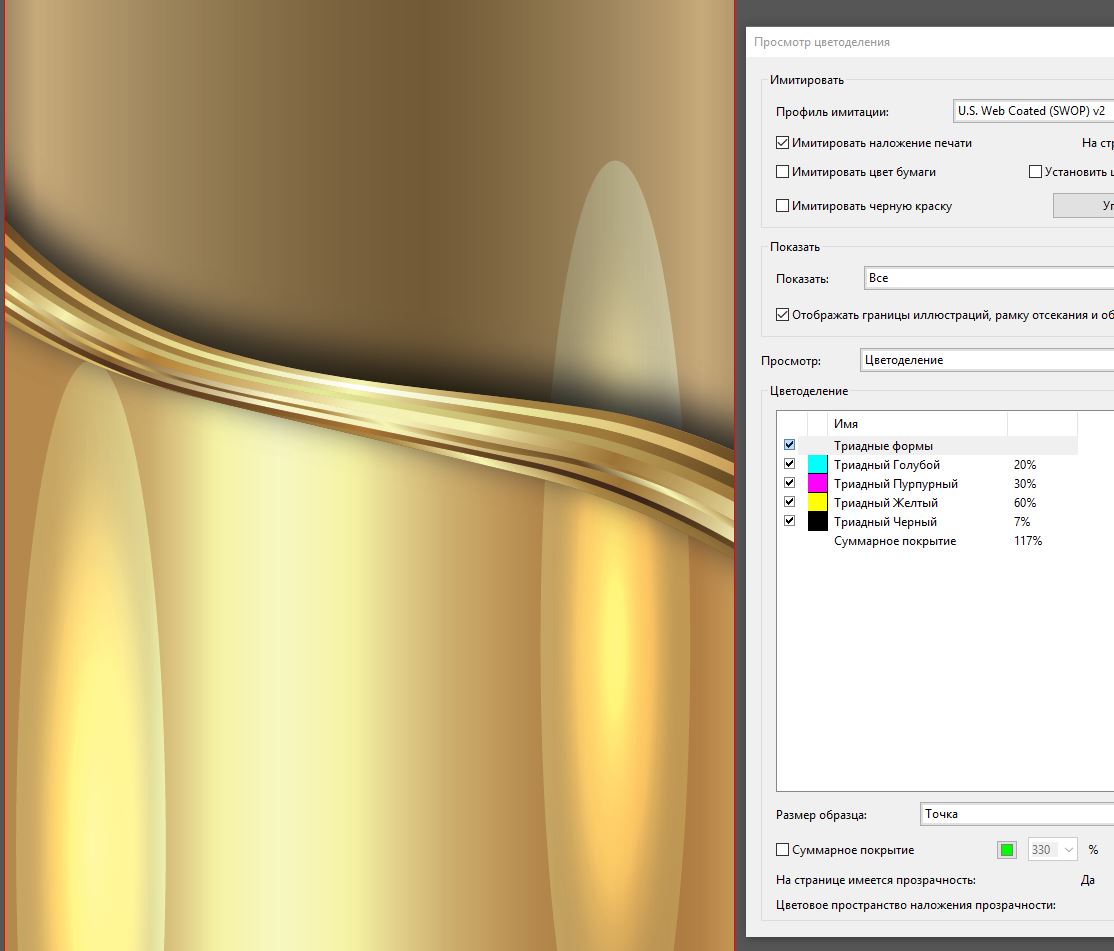Select the 'Триадный Пурпурный' row name
Screen dimensions: 1114x951
(x=896, y=484)
